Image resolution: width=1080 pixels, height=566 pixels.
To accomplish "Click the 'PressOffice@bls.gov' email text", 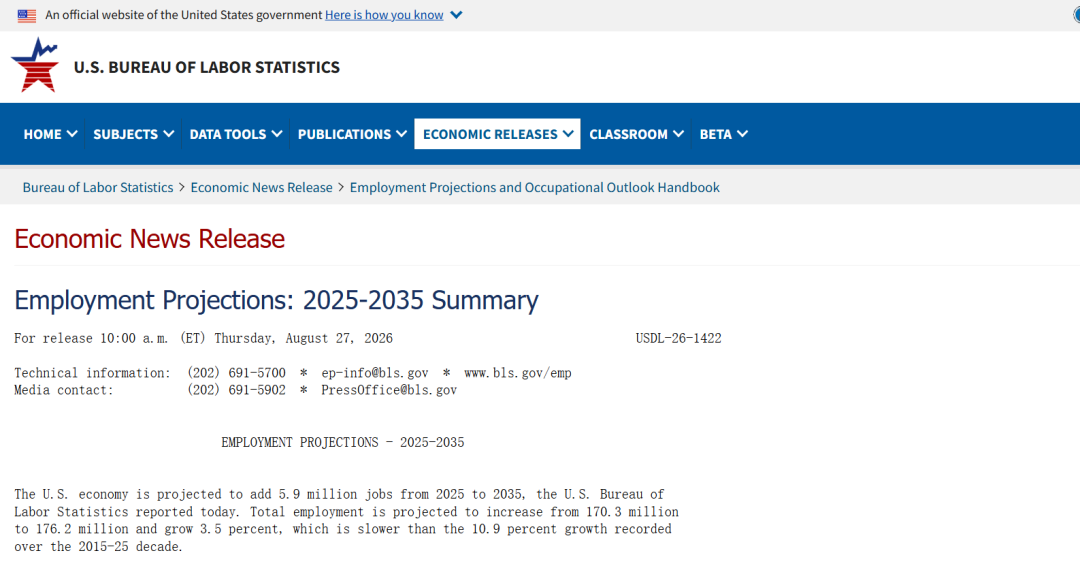I will 388,390.
